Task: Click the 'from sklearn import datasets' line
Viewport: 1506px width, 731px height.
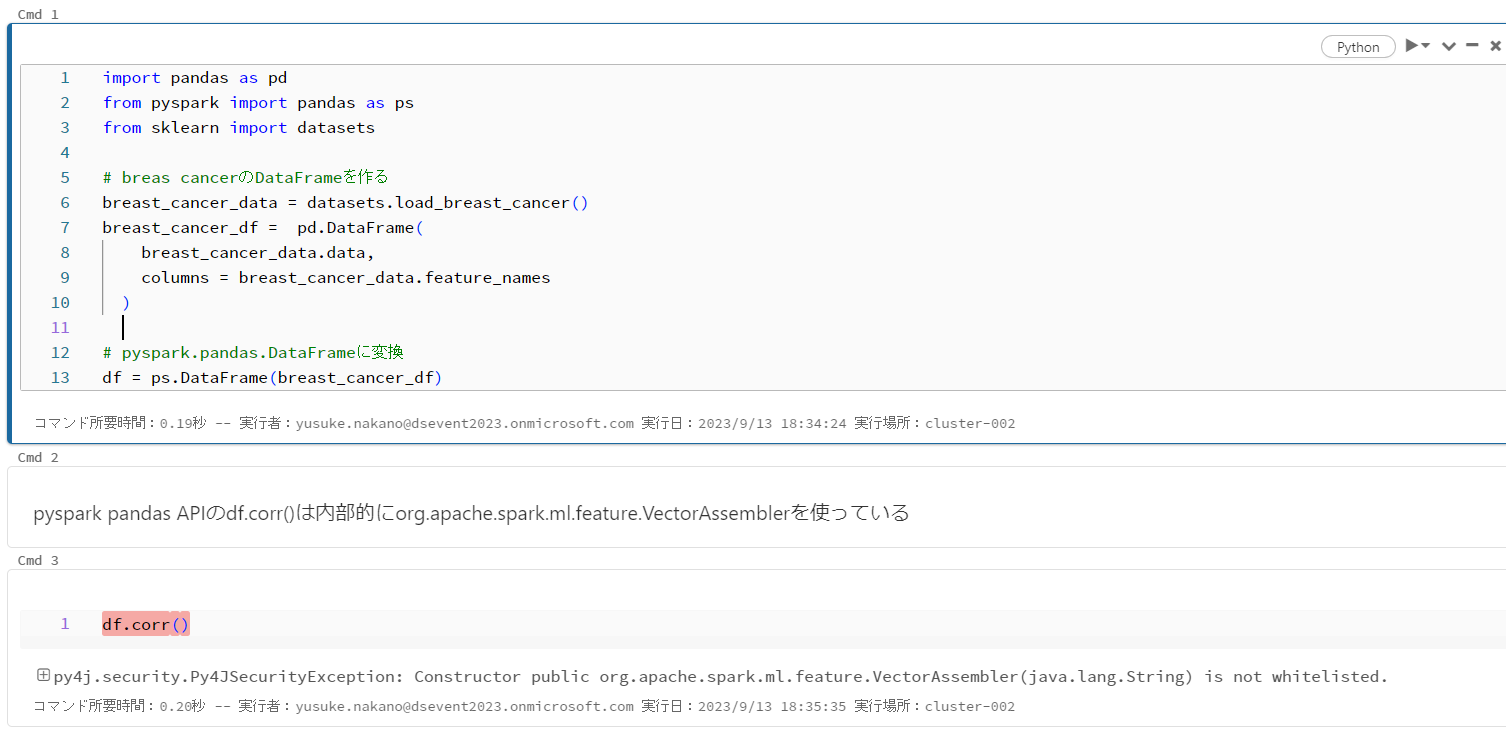Action: [x=239, y=128]
